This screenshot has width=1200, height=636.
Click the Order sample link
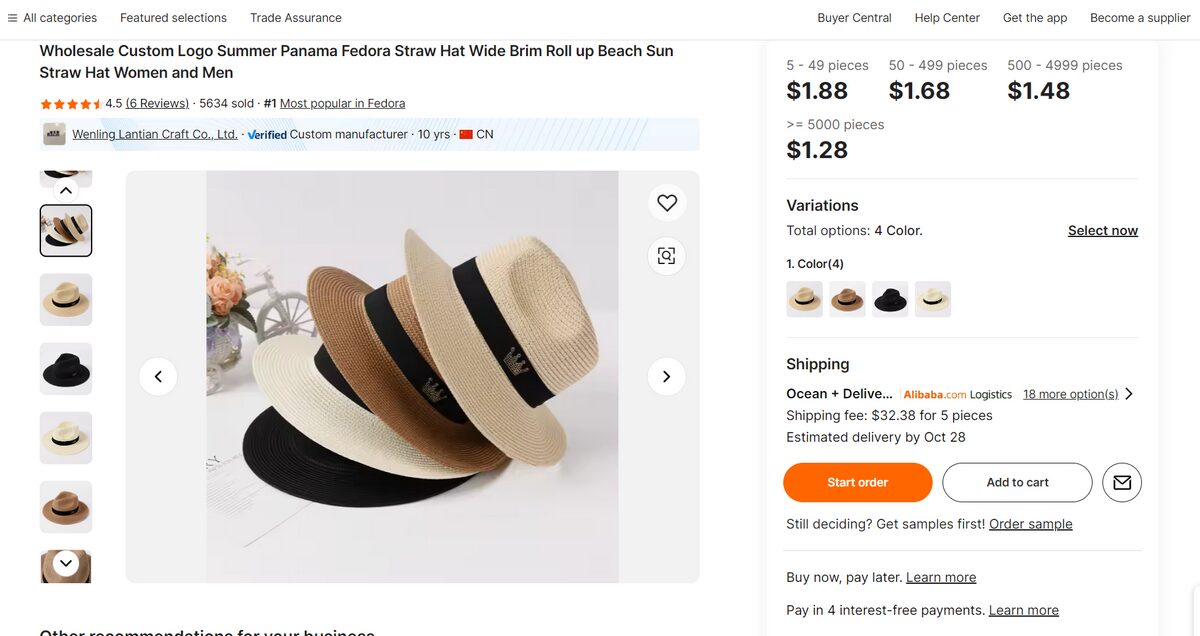pyautogui.click(x=1030, y=523)
